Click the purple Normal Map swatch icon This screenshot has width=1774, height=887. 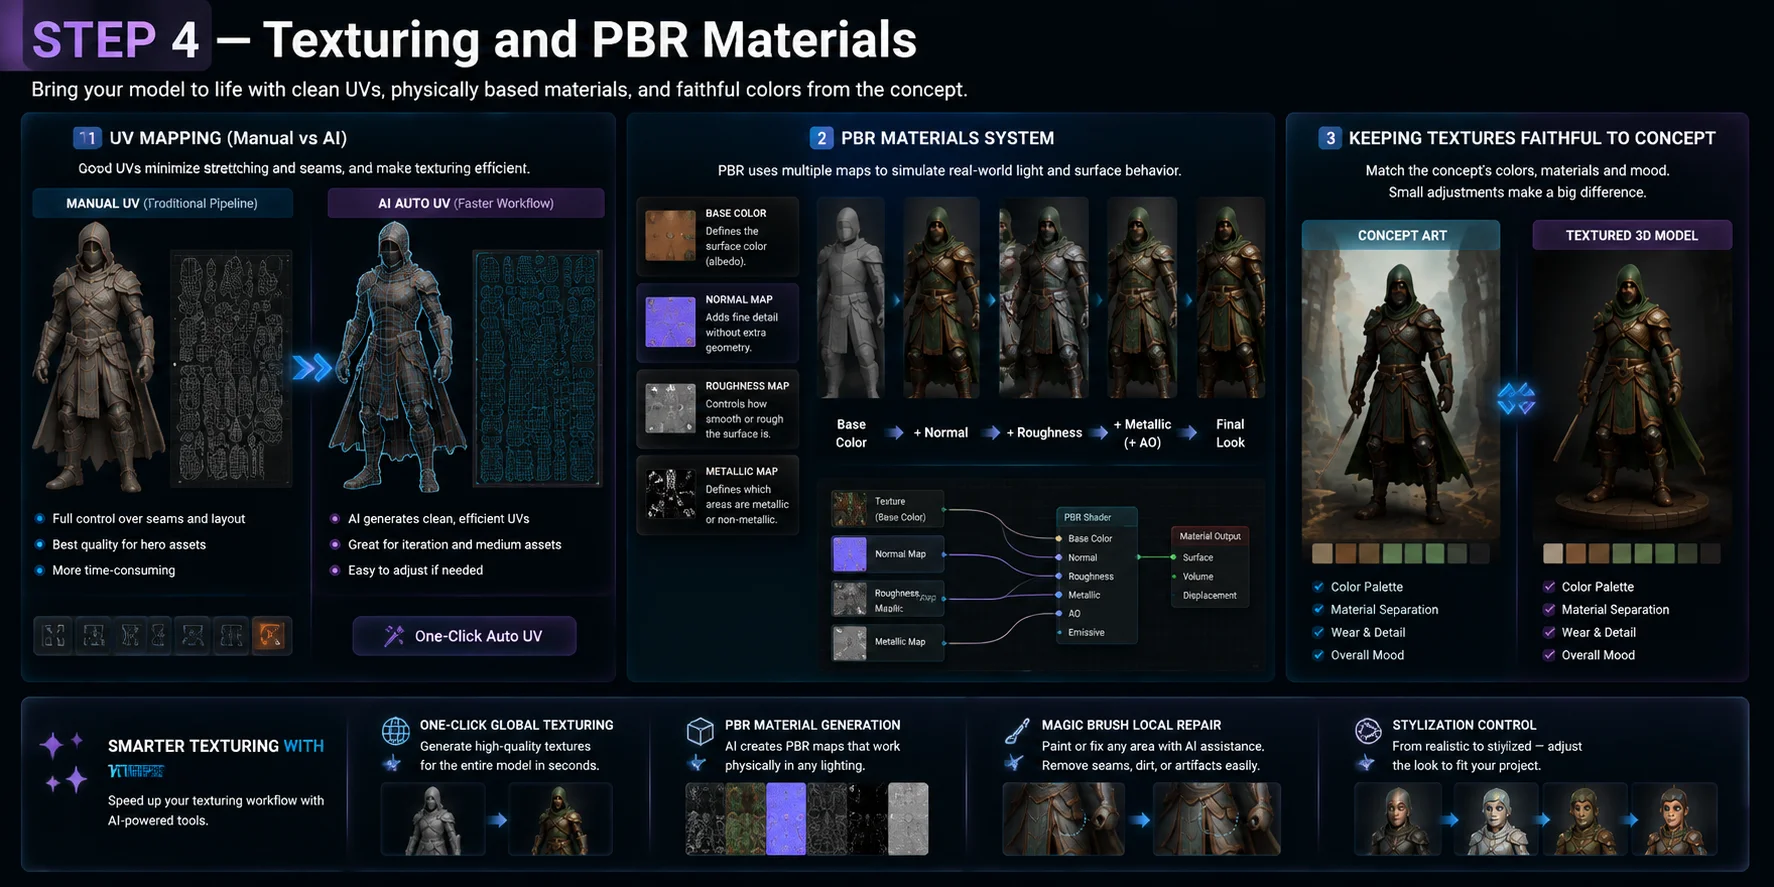point(670,322)
